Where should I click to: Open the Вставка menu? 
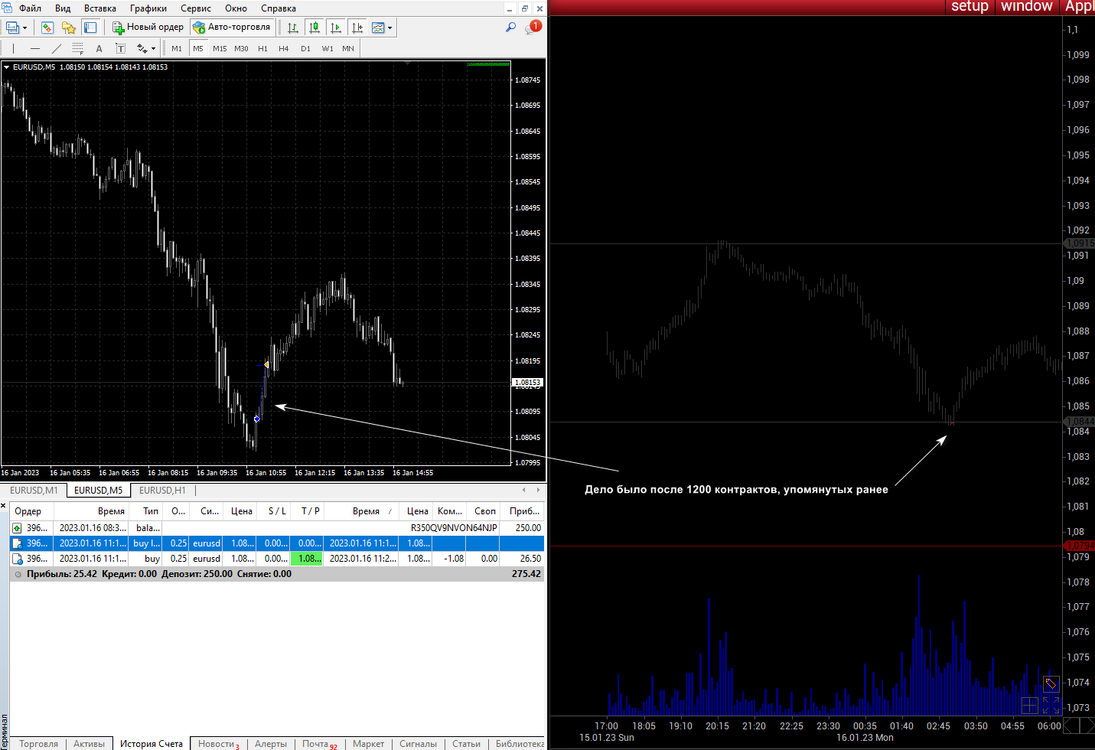[x=100, y=8]
